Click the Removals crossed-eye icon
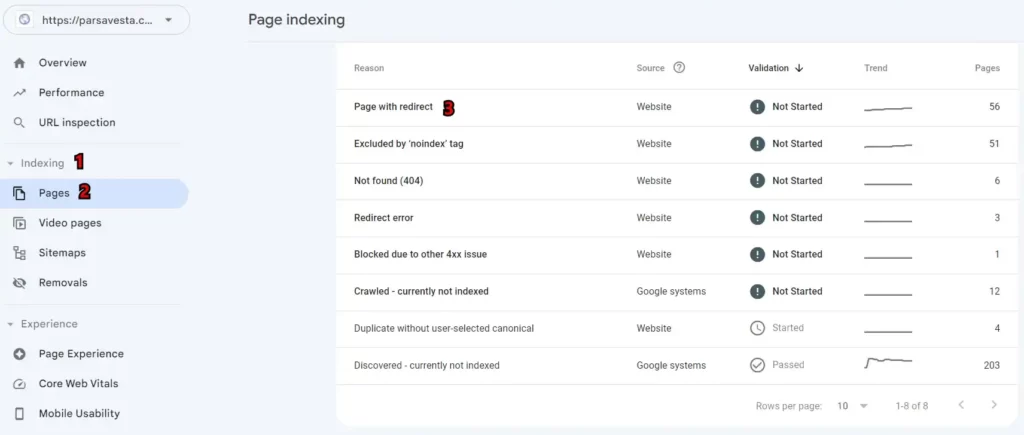The width and height of the screenshot is (1024, 435). [20, 283]
